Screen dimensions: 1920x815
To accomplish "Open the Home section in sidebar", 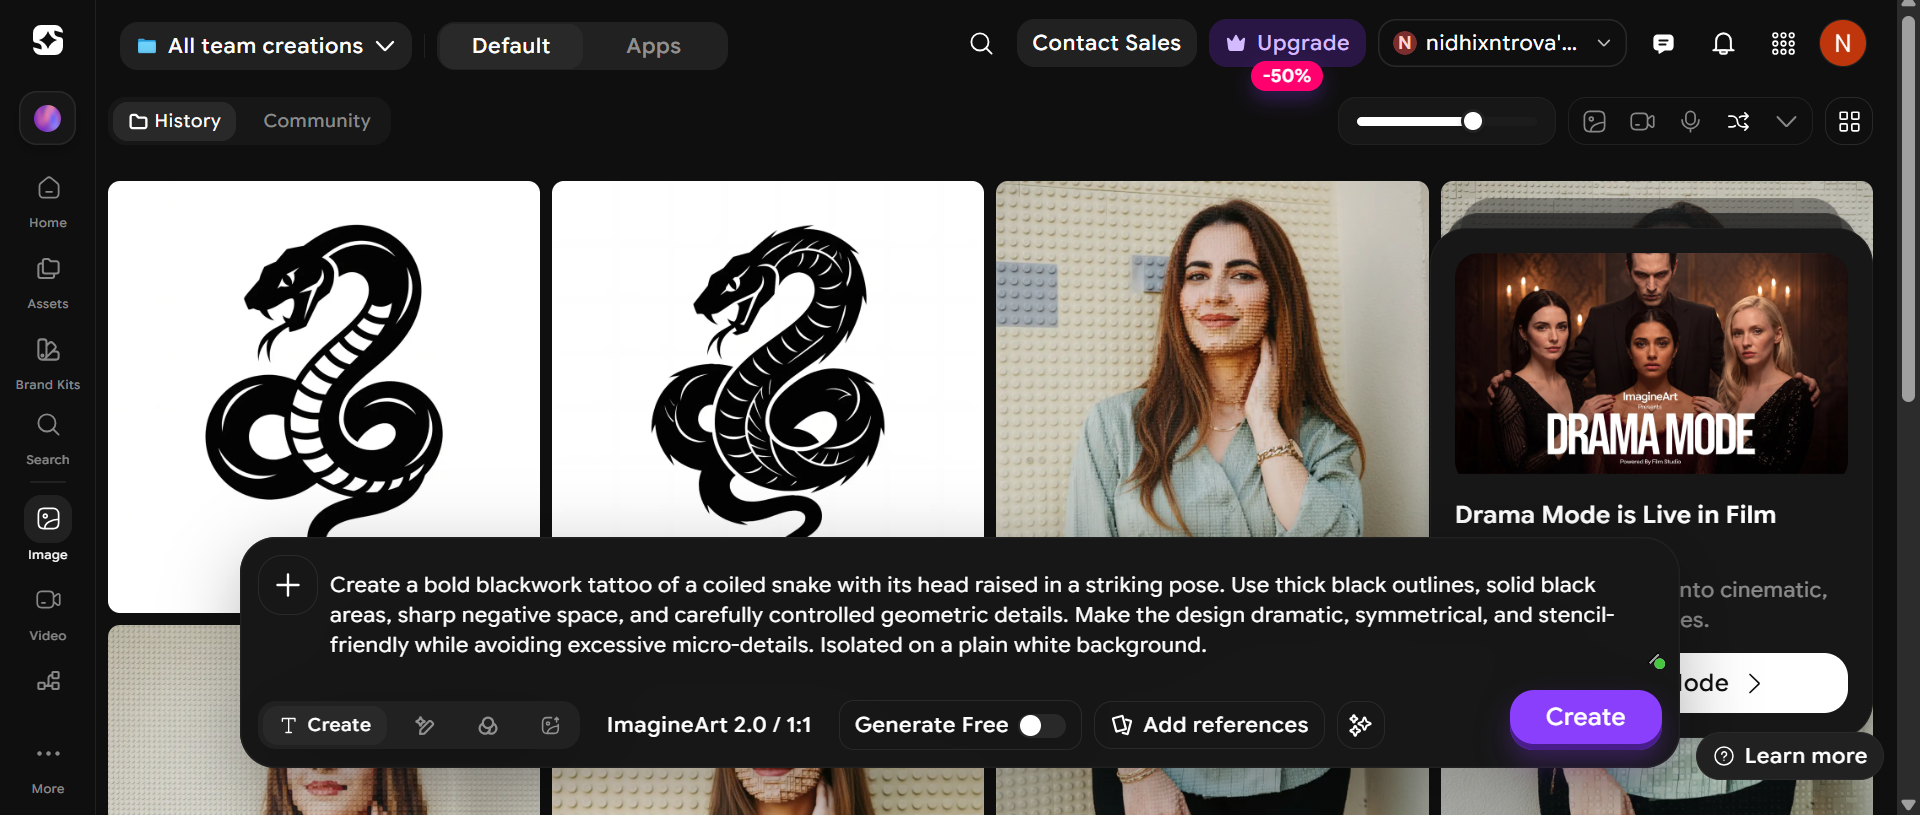I will 48,202.
